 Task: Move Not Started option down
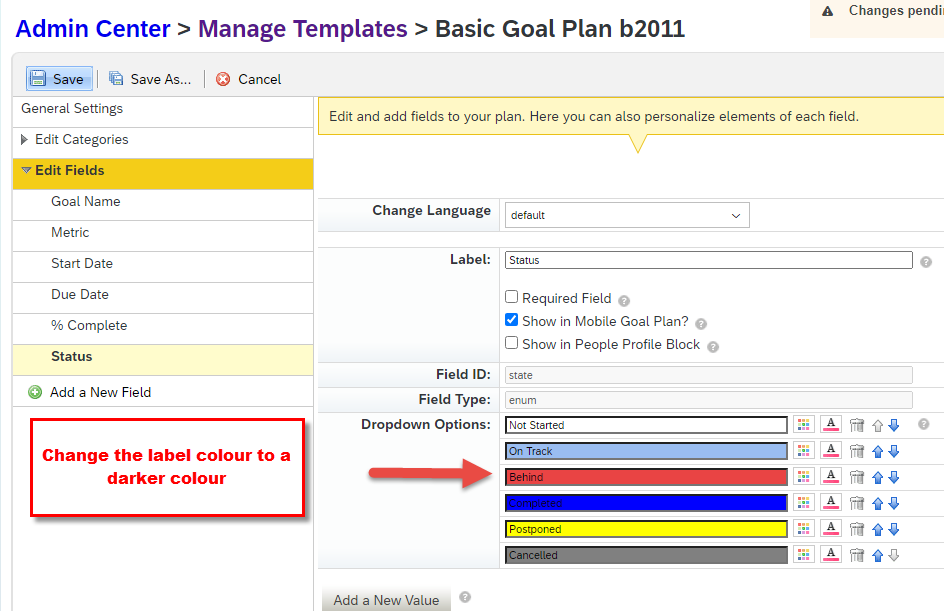click(894, 426)
